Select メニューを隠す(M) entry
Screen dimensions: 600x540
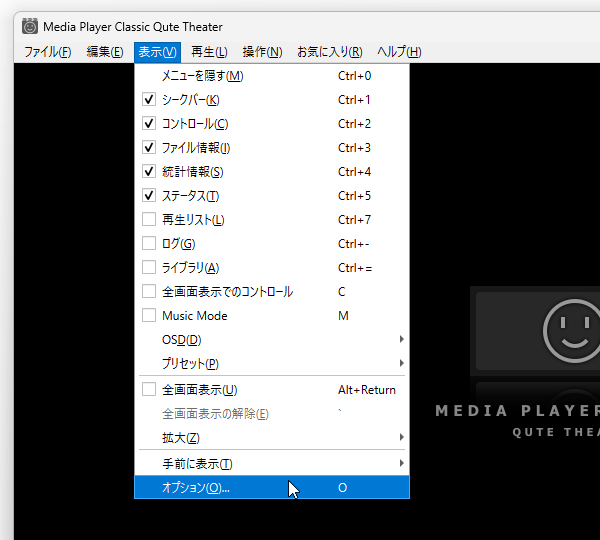[x=272, y=76]
